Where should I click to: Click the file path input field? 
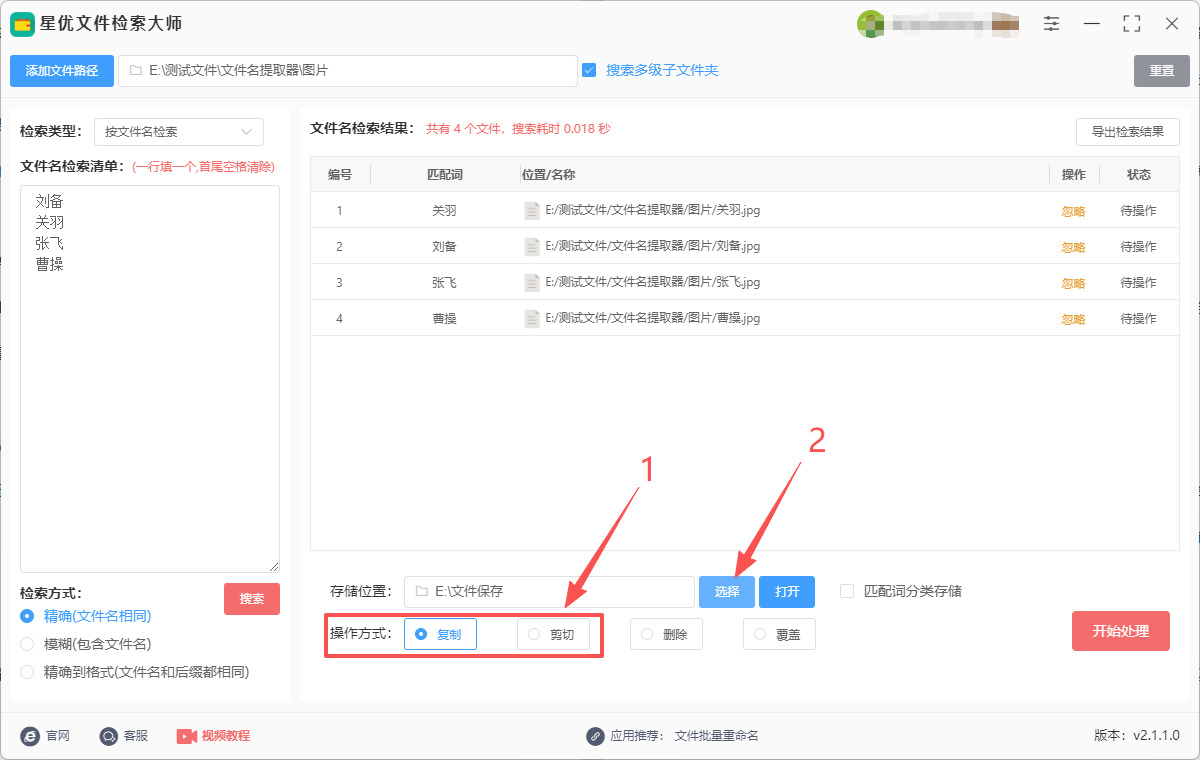348,71
